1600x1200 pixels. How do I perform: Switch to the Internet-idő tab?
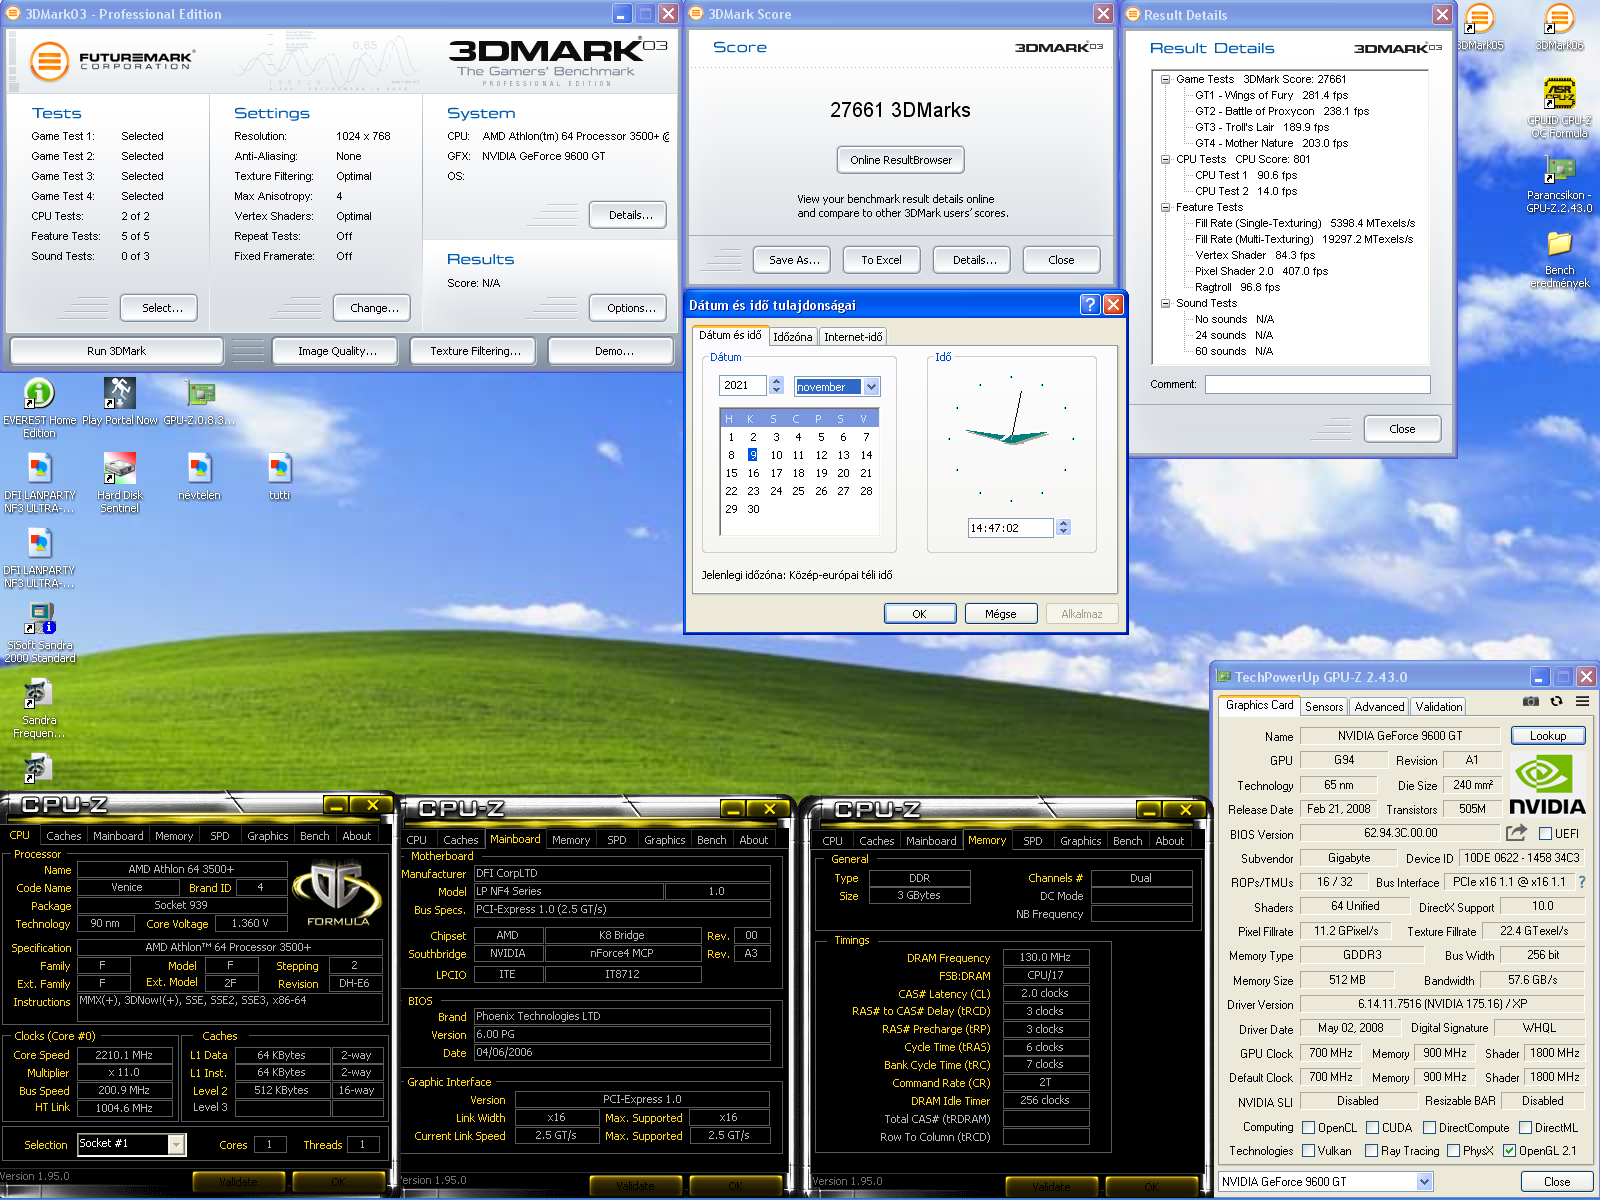click(853, 337)
